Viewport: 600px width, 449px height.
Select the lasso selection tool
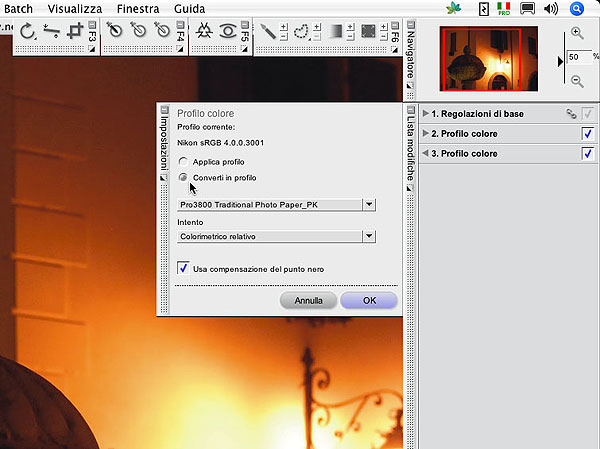click(x=301, y=32)
